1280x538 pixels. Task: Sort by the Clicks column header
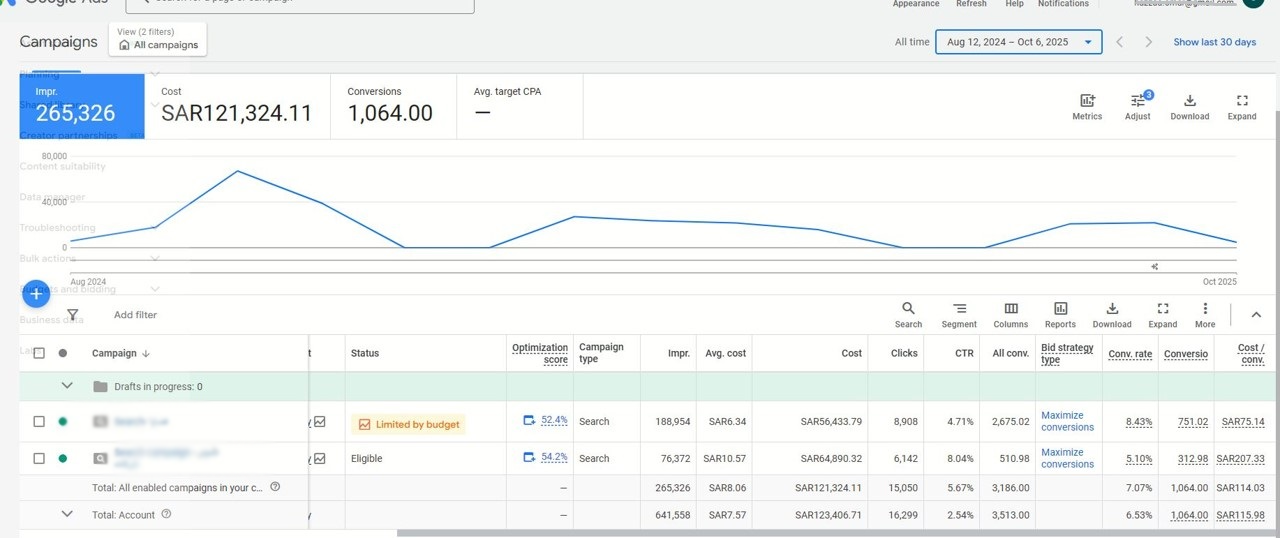[x=904, y=353]
